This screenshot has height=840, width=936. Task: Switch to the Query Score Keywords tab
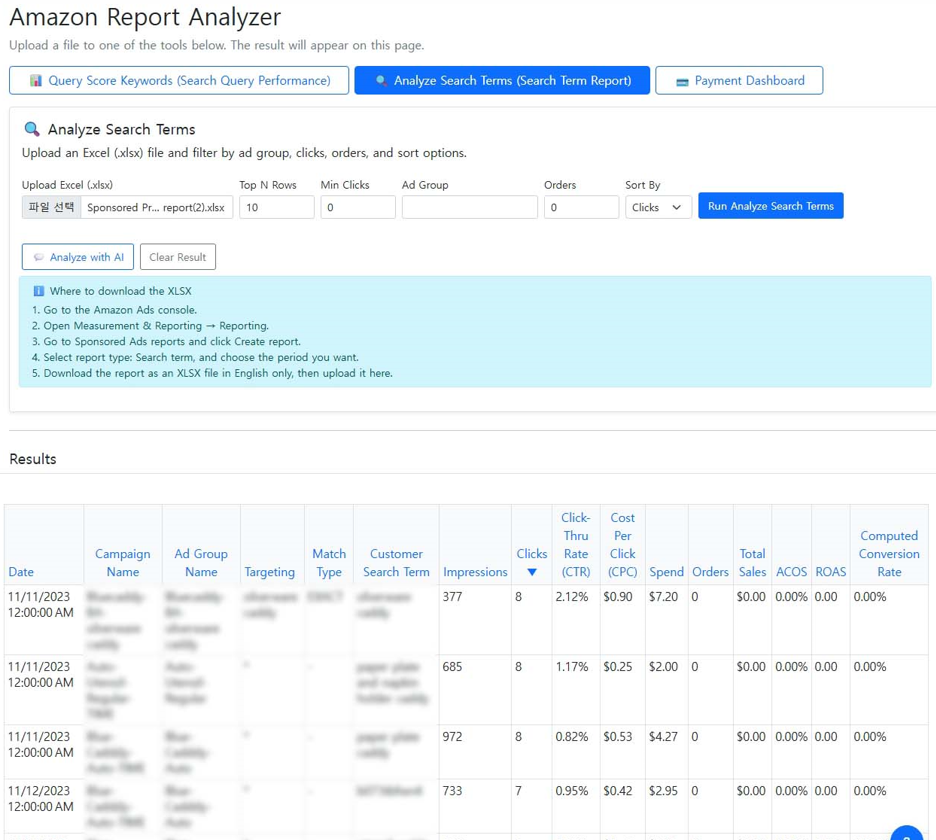[x=178, y=79]
